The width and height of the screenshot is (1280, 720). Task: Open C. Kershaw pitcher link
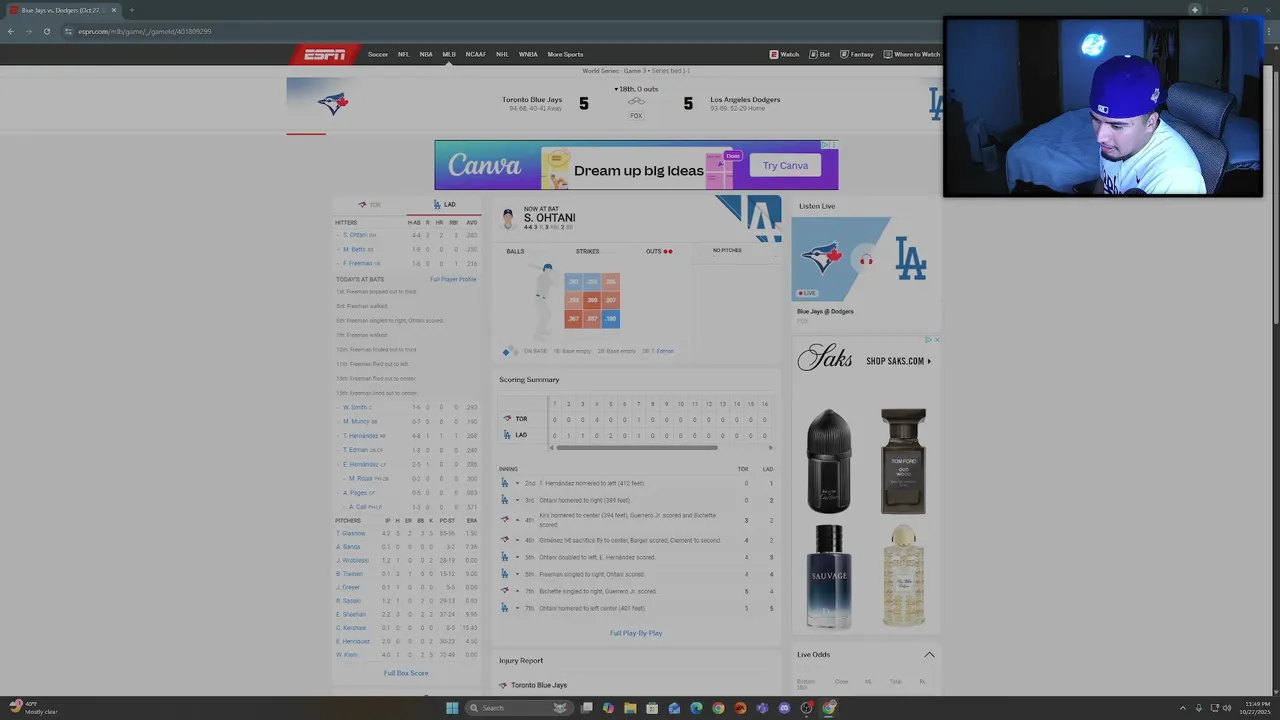[351, 628]
